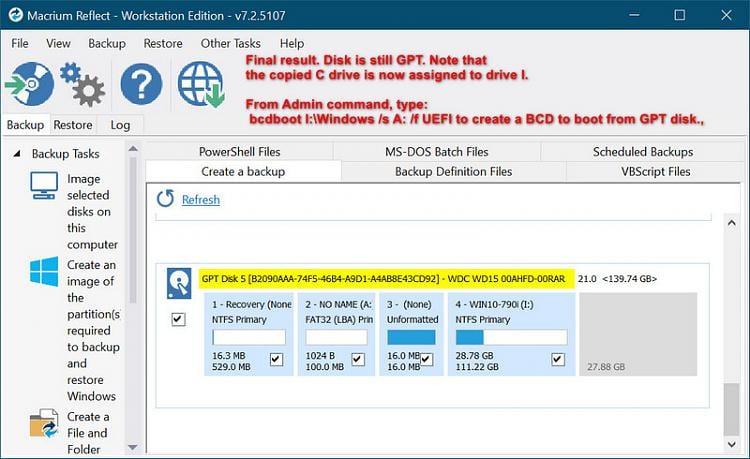Screen dimensions: 750x459
Task: Toggle checkbox for partition 4 WIN10-790i
Action: tap(558, 359)
